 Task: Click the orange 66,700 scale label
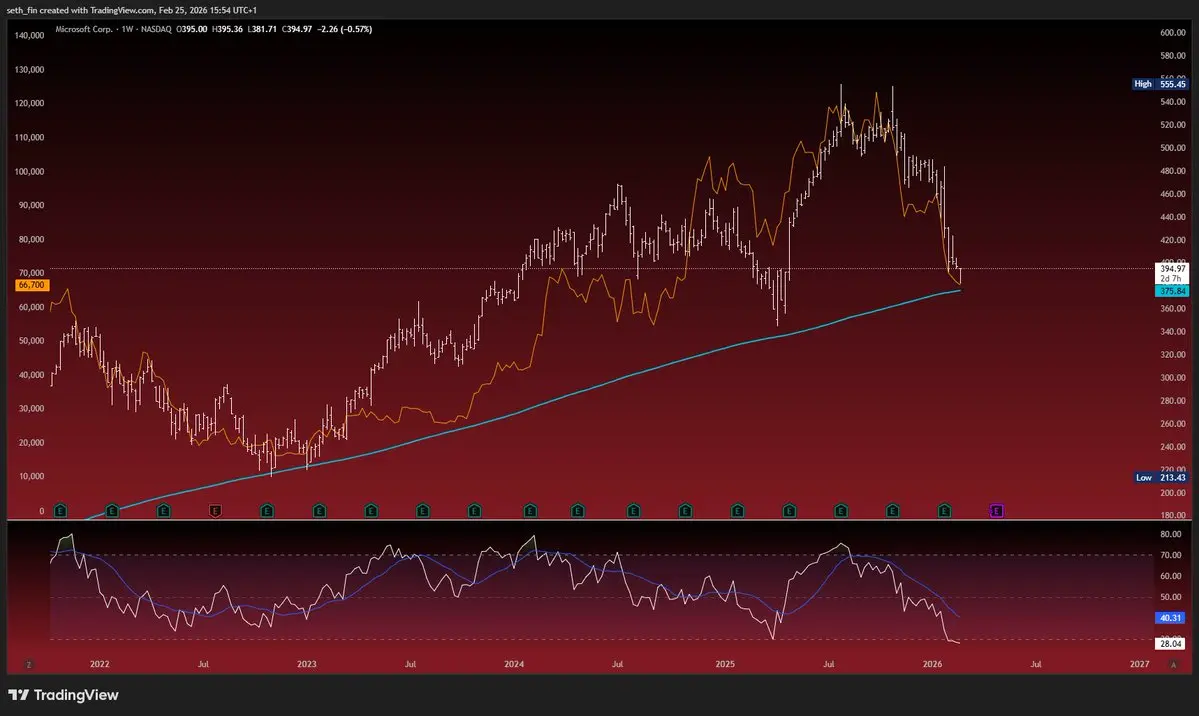(x=29, y=285)
